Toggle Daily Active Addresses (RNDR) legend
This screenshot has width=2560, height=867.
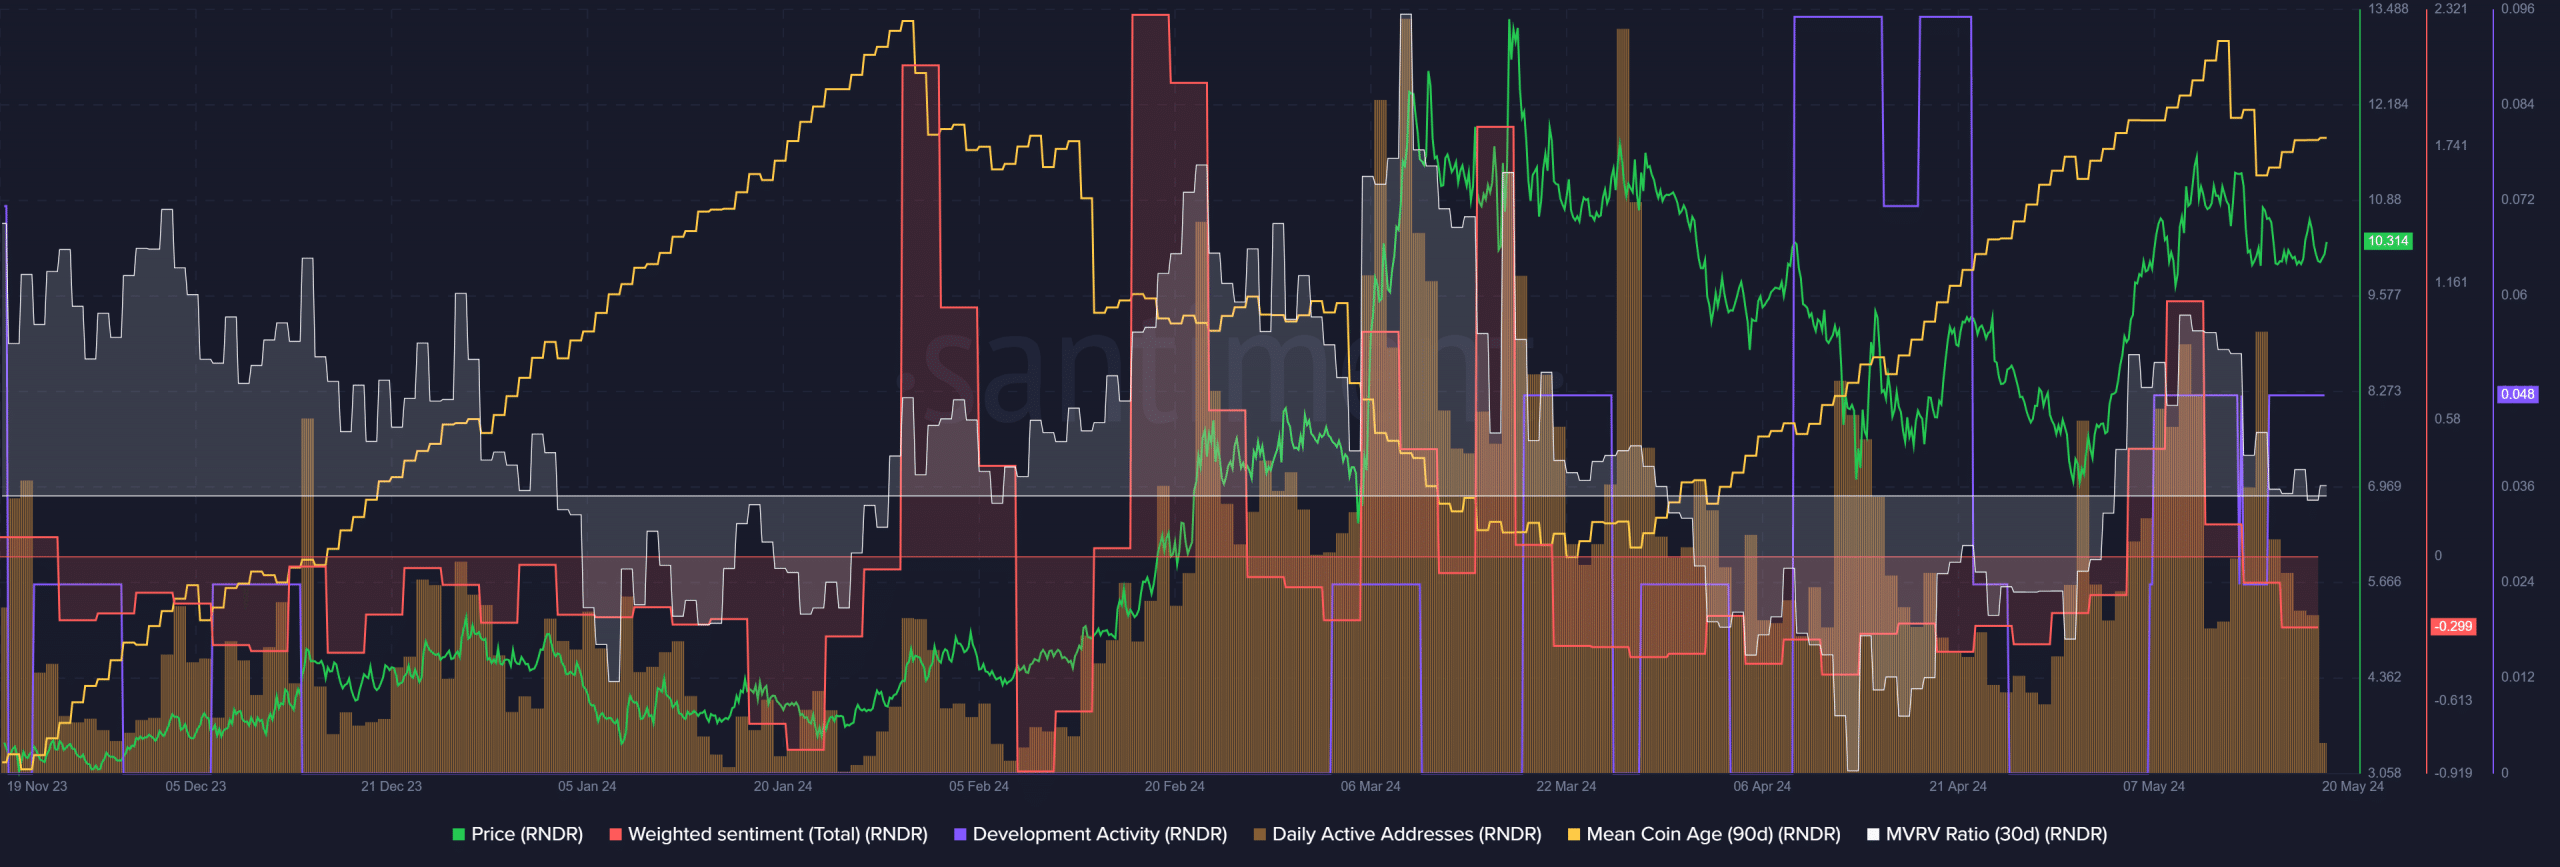[x=1398, y=834]
